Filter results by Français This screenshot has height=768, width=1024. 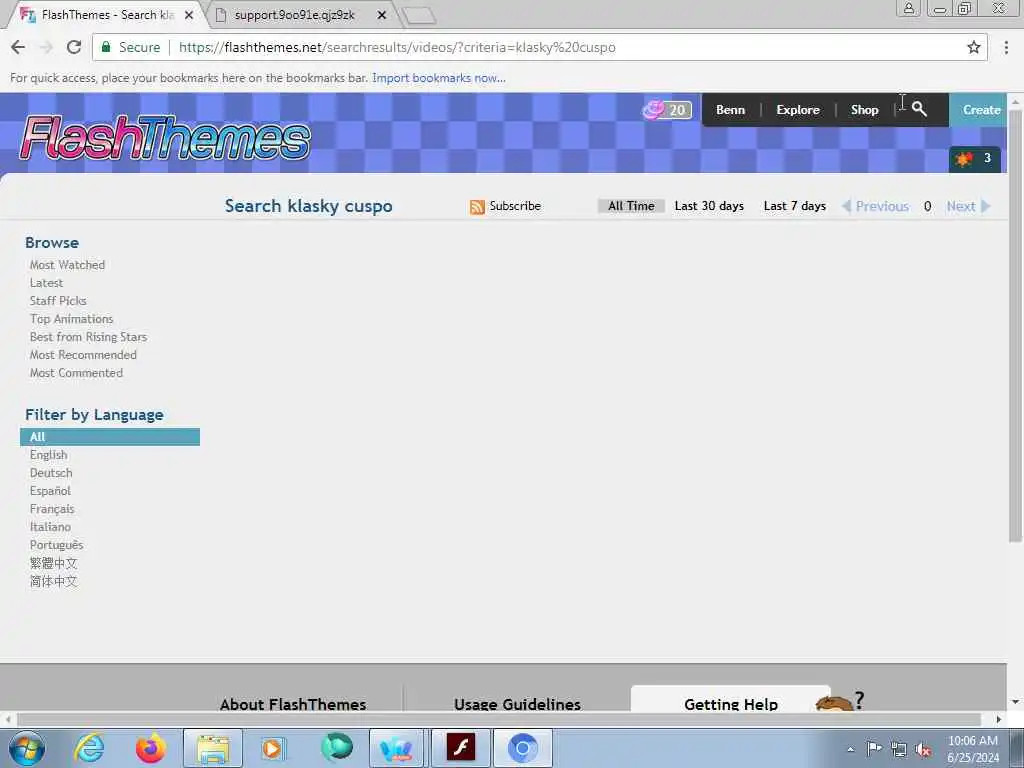[x=52, y=509]
